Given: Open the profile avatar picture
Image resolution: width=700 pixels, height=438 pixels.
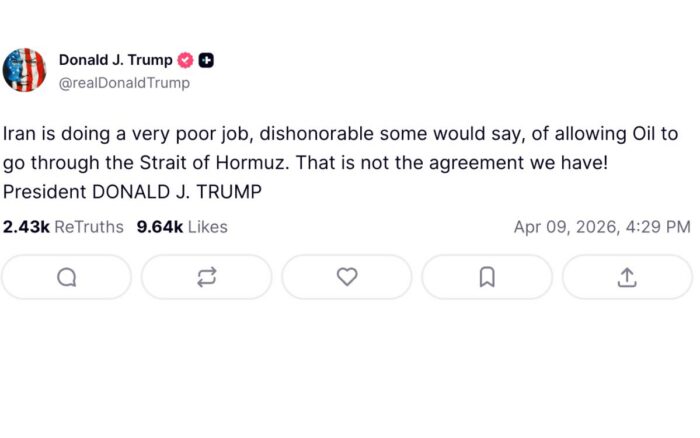Looking at the screenshot, I should coord(25,70).
